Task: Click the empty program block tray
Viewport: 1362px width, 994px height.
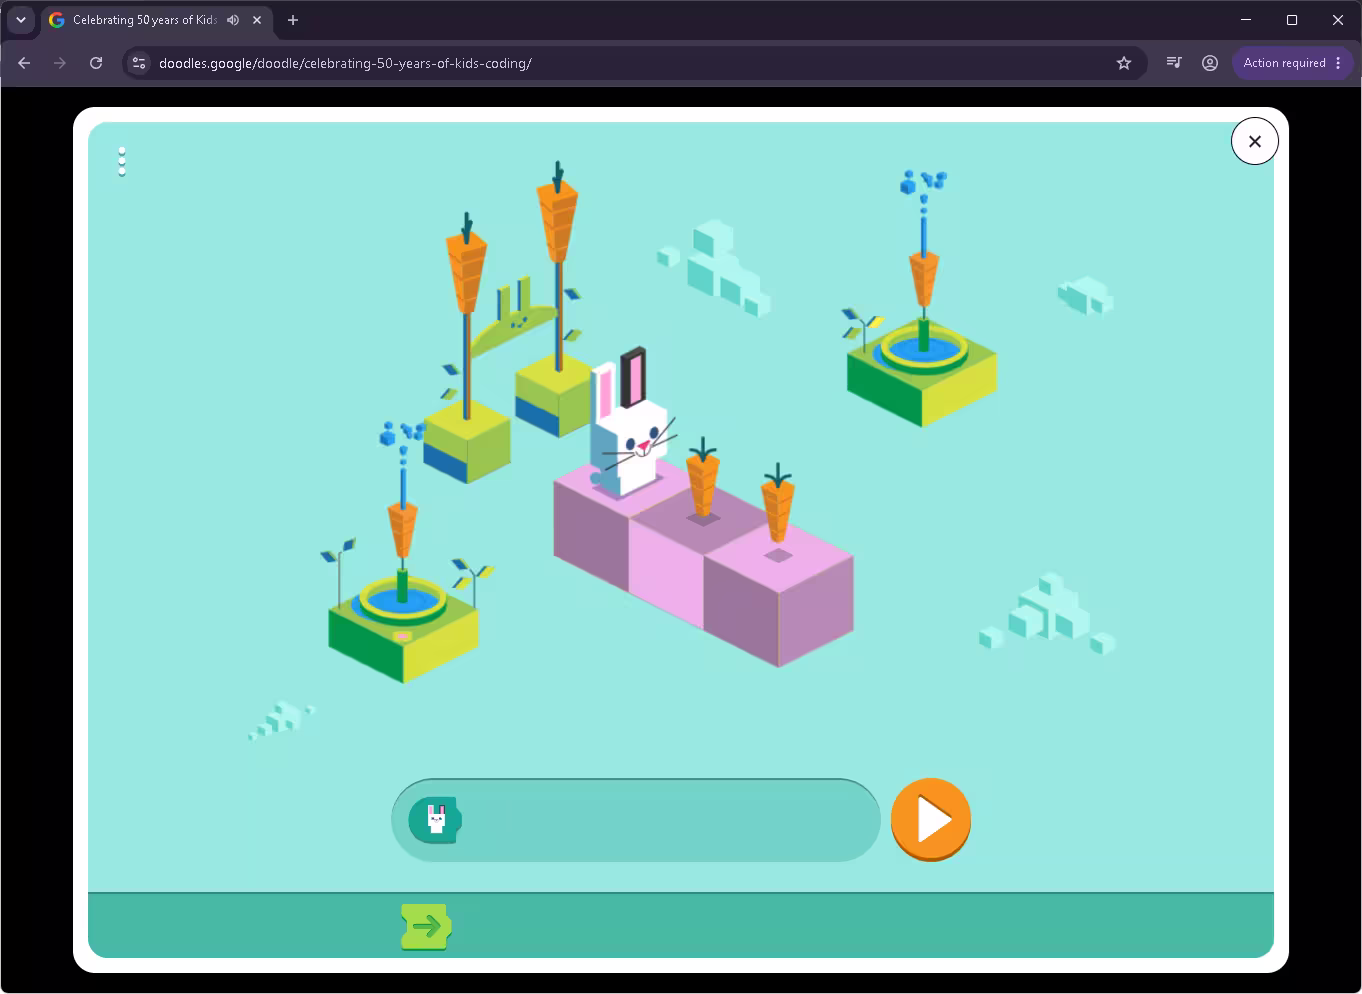Action: point(636,820)
